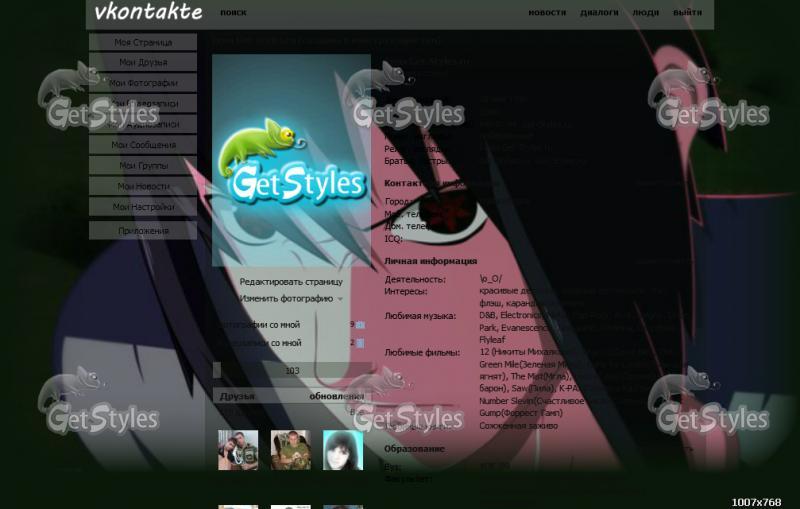Open Мои Настройки settings page
The height and width of the screenshot is (509, 800).
click(x=143, y=206)
